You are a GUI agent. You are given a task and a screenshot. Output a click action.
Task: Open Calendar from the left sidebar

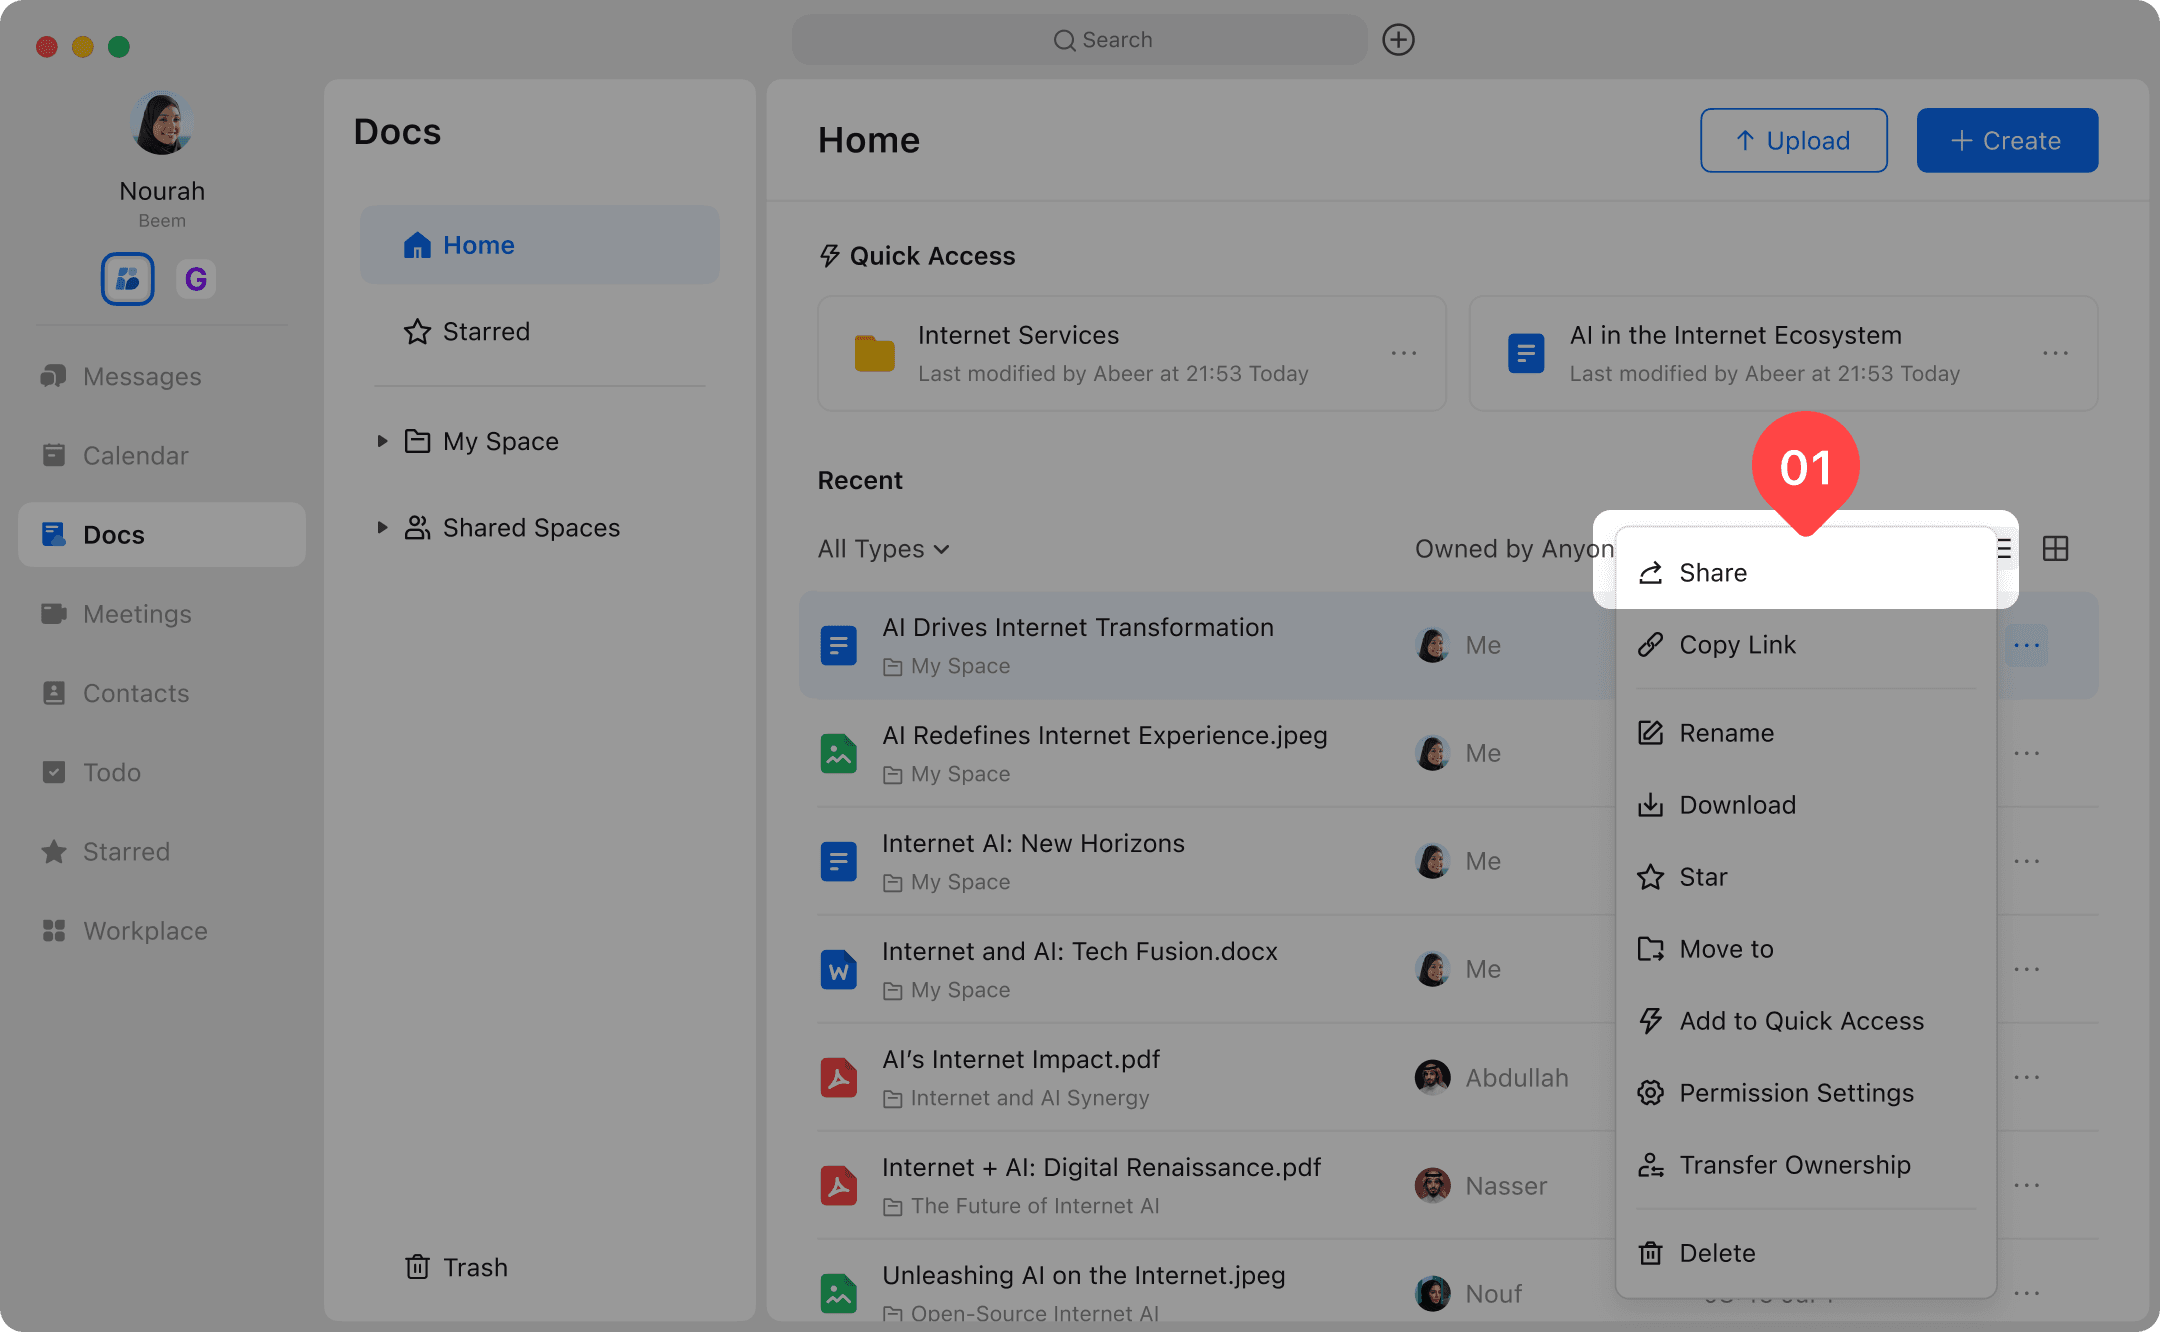[x=135, y=456]
